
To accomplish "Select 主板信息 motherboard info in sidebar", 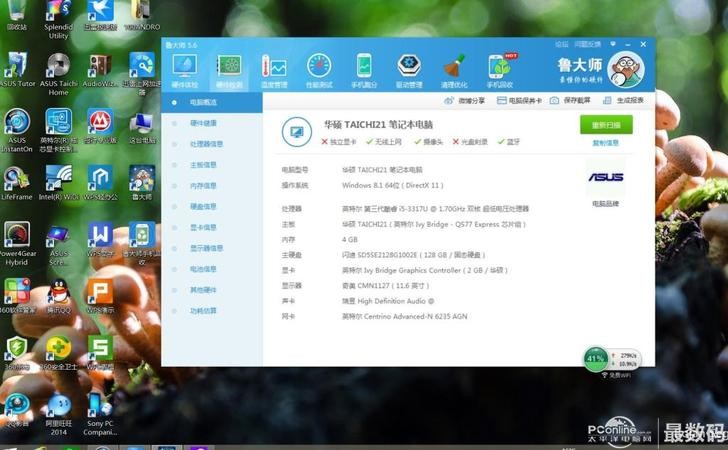I will click(212, 165).
